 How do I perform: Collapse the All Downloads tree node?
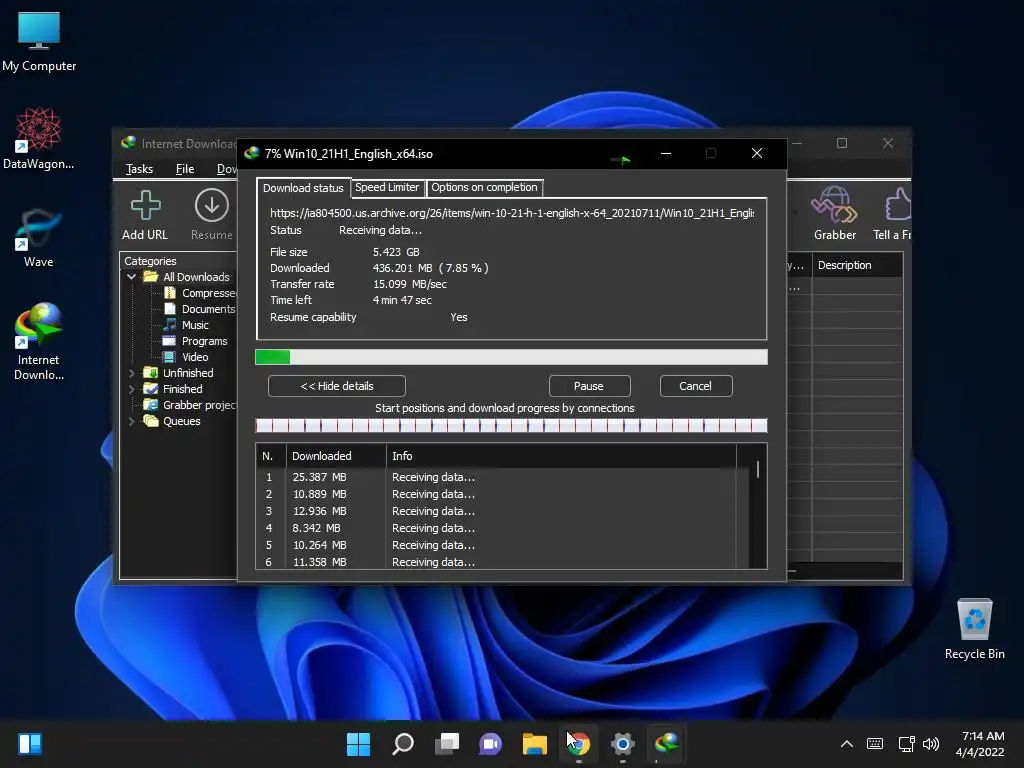pyautogui.click(x=132, y=277)
